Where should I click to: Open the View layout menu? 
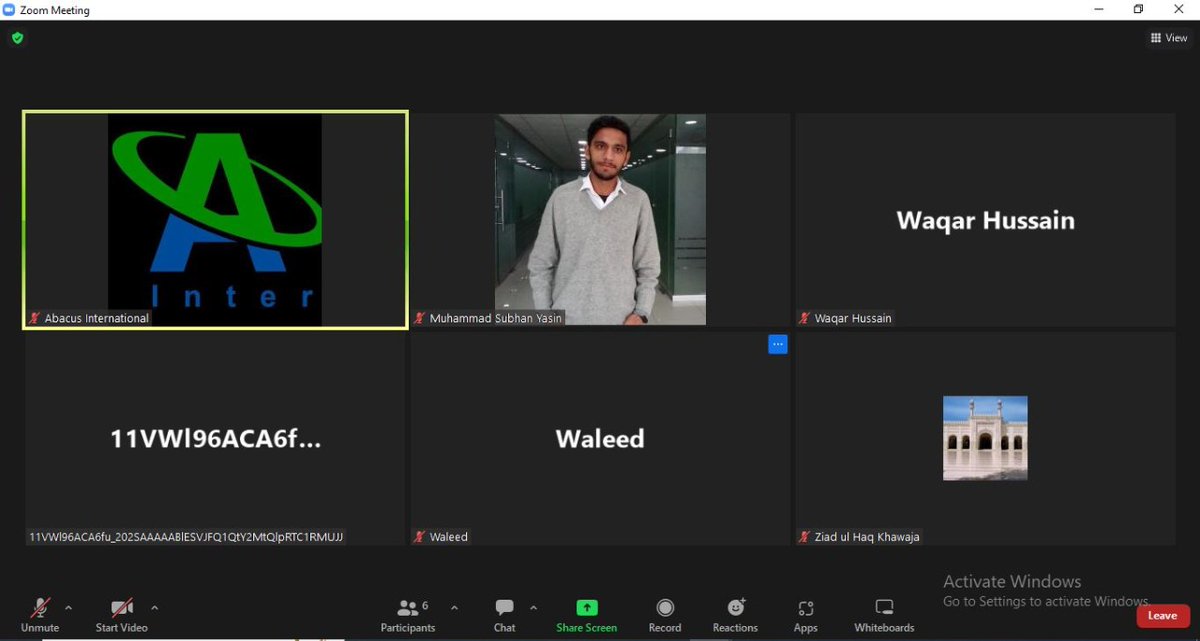pos(1169,38)
